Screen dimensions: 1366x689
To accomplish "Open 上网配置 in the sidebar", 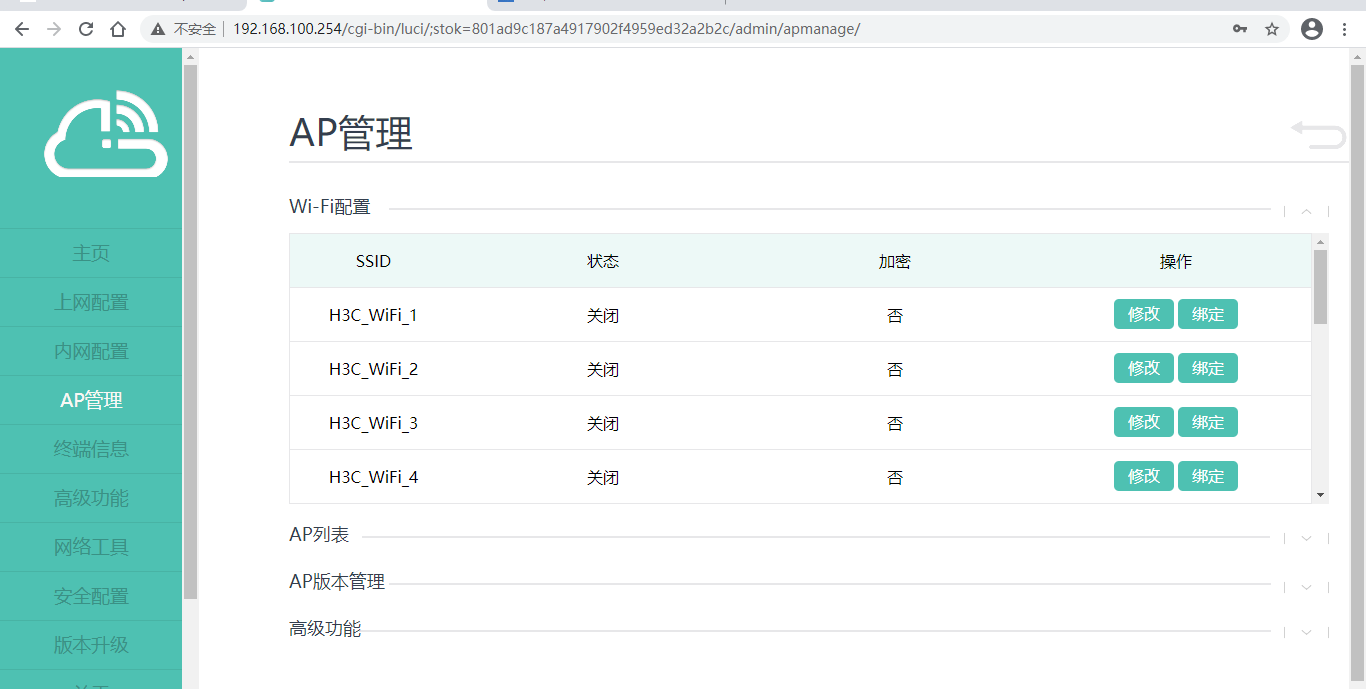I will pos(91,302).
